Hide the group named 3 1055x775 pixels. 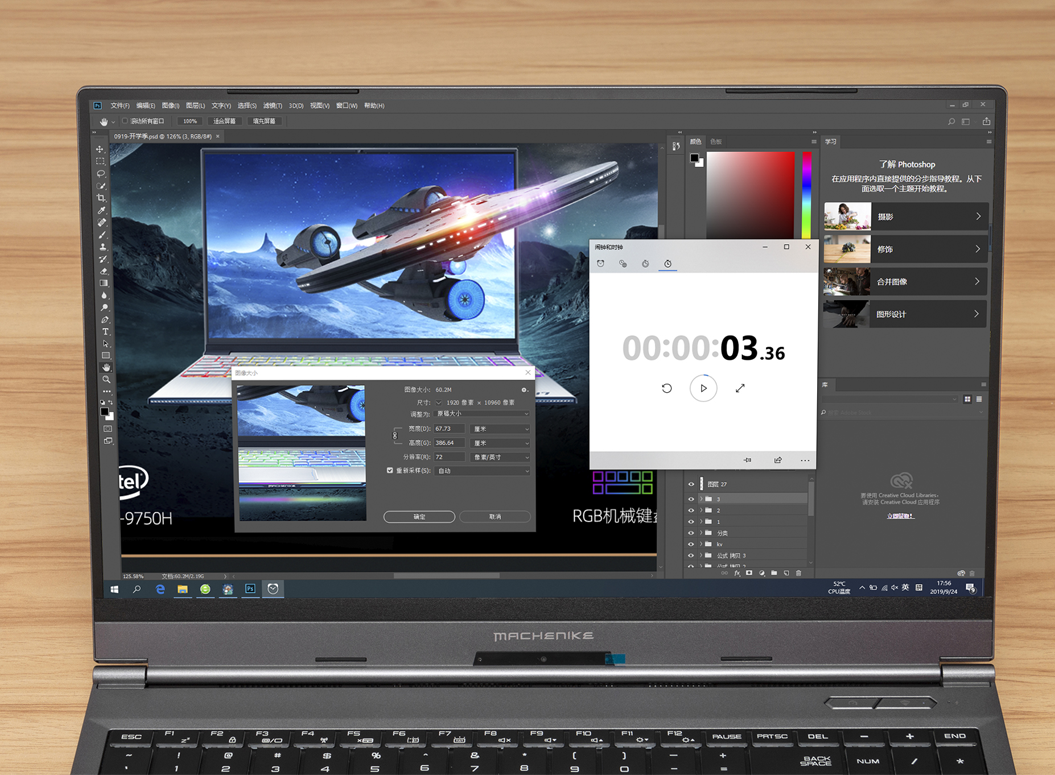691,499
